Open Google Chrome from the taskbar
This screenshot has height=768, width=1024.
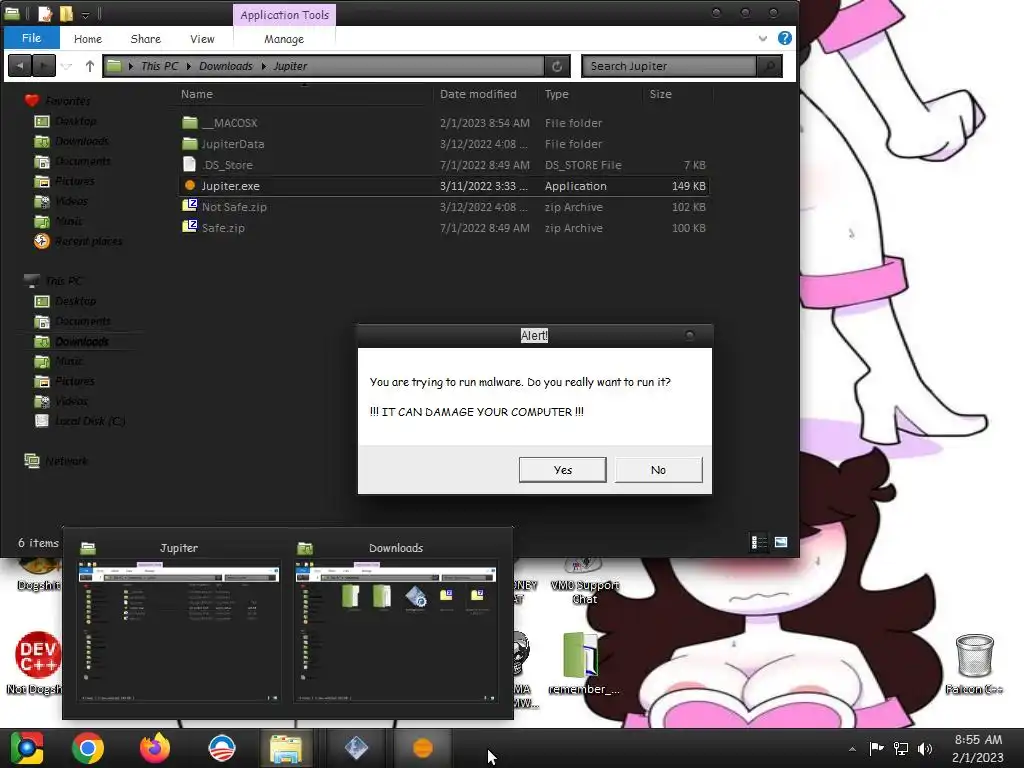[88, 748]
